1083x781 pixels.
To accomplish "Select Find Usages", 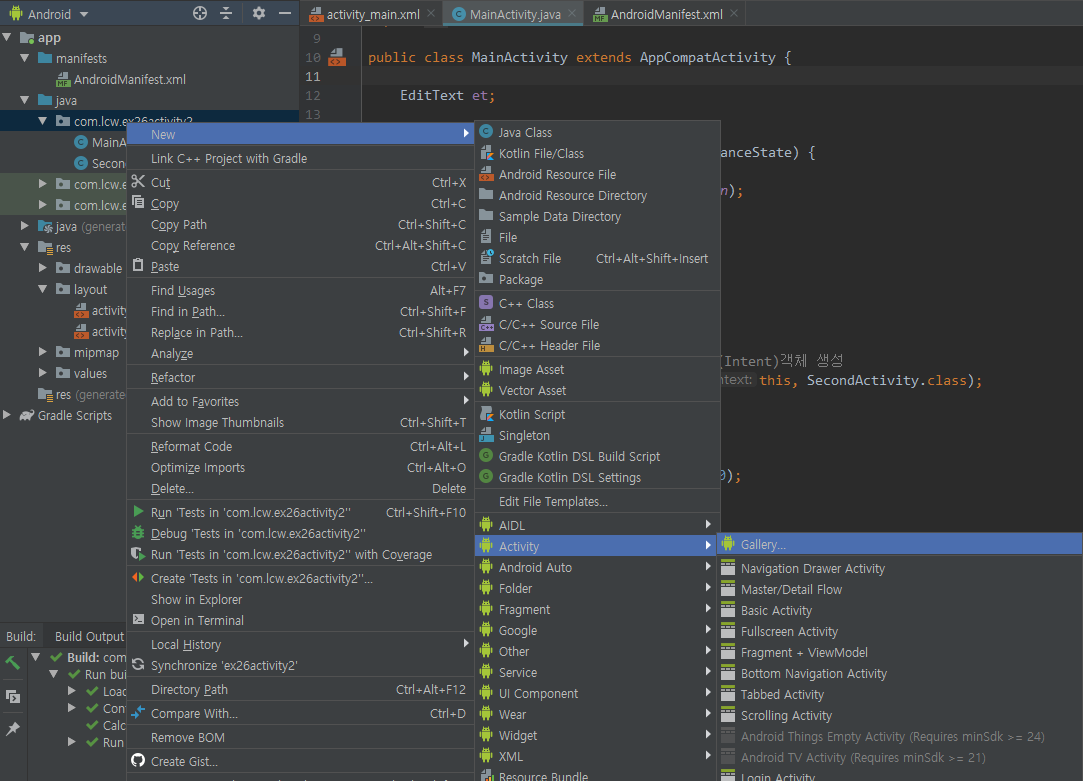I will click(x=300, y=291).
